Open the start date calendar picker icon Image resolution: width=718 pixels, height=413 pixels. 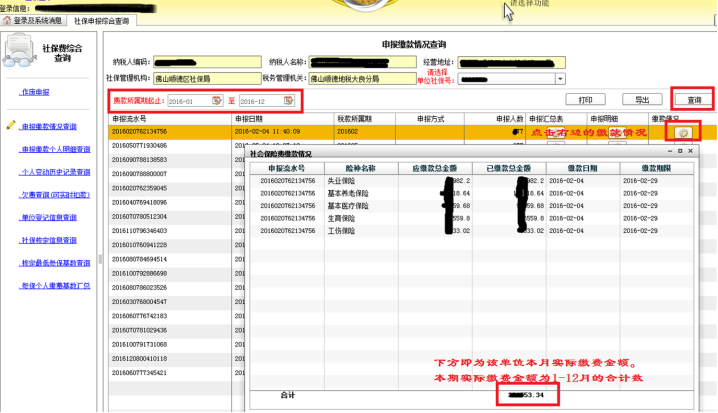coord(216,101)
